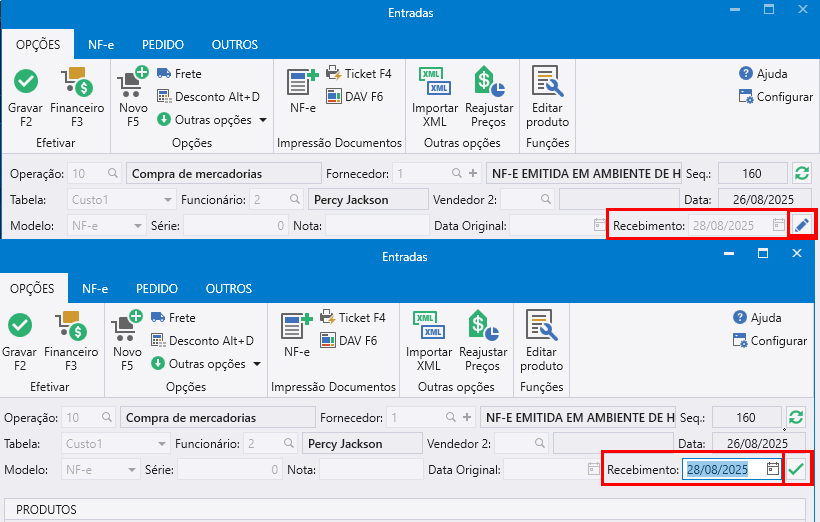Click refresh icon beside Seq. 160 in upper window
The height and width of the screenshot is (522, 820).
tap(802, 173)
